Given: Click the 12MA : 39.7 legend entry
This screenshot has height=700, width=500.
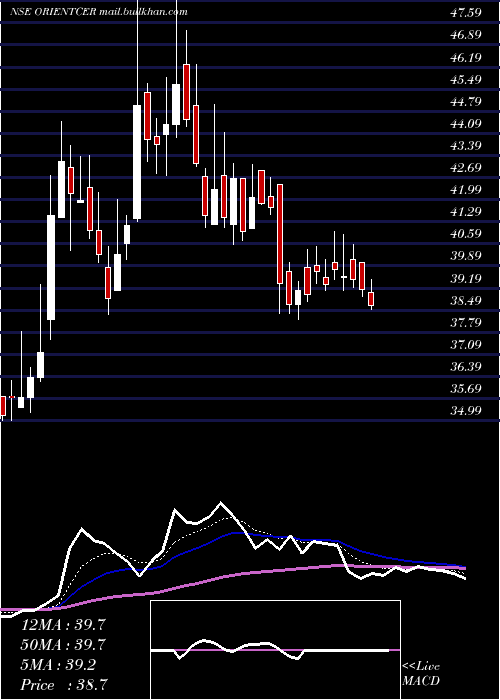Looking at the screenshot, I should click(x=63, y=624).
